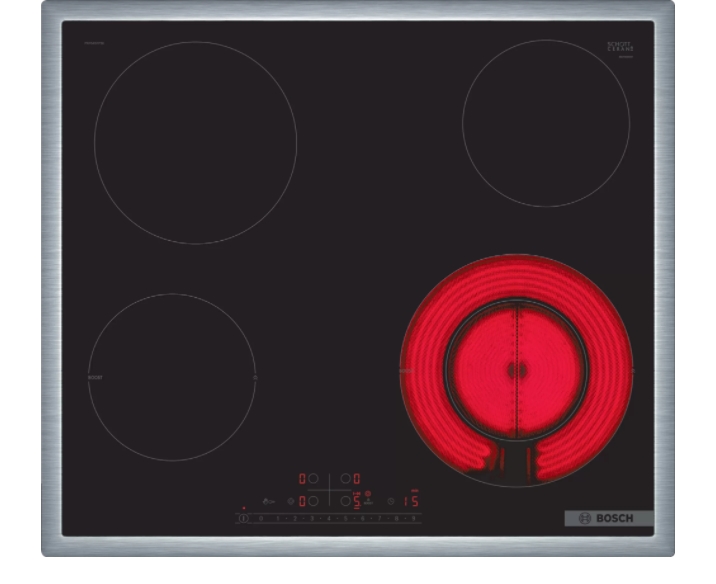
Task: Click the large top-left cooking zone
Action: point(195,143)
